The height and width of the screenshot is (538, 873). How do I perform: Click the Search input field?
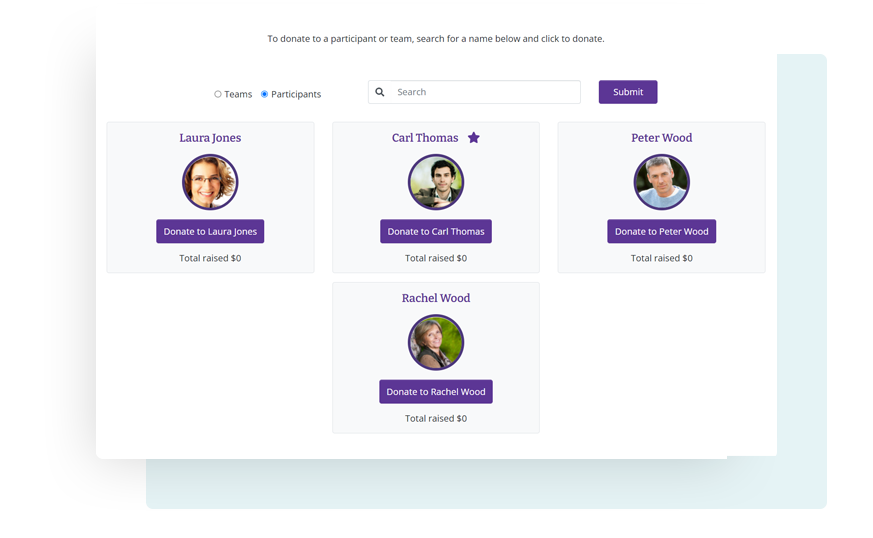click(x=474, y=92)
